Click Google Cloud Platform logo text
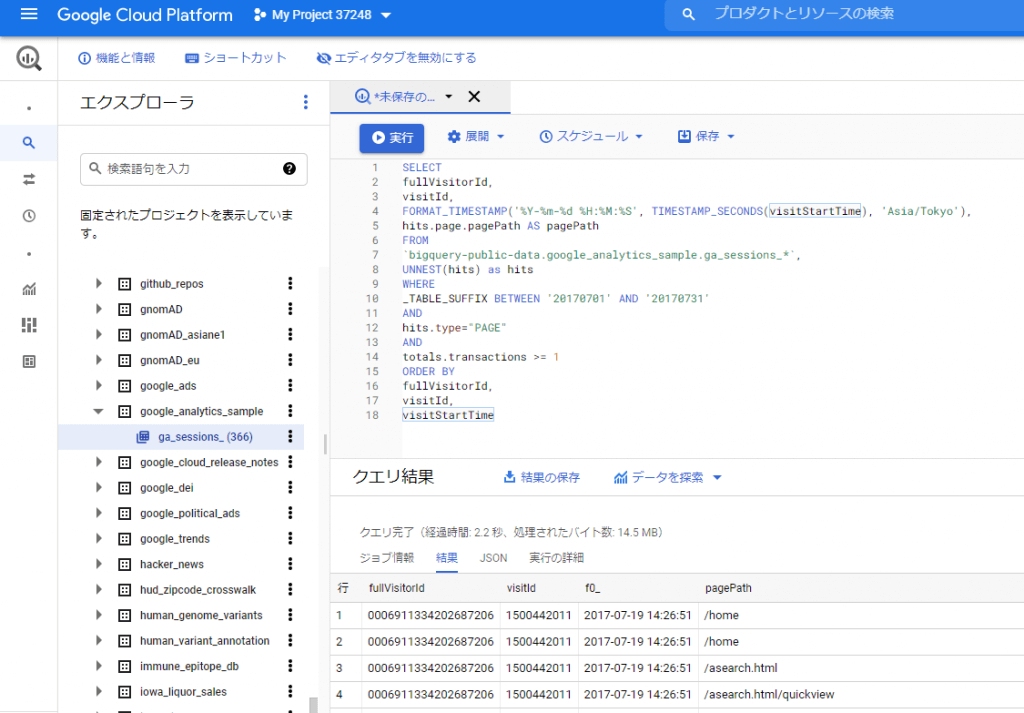1024x713 pixels. click(145, 15)
